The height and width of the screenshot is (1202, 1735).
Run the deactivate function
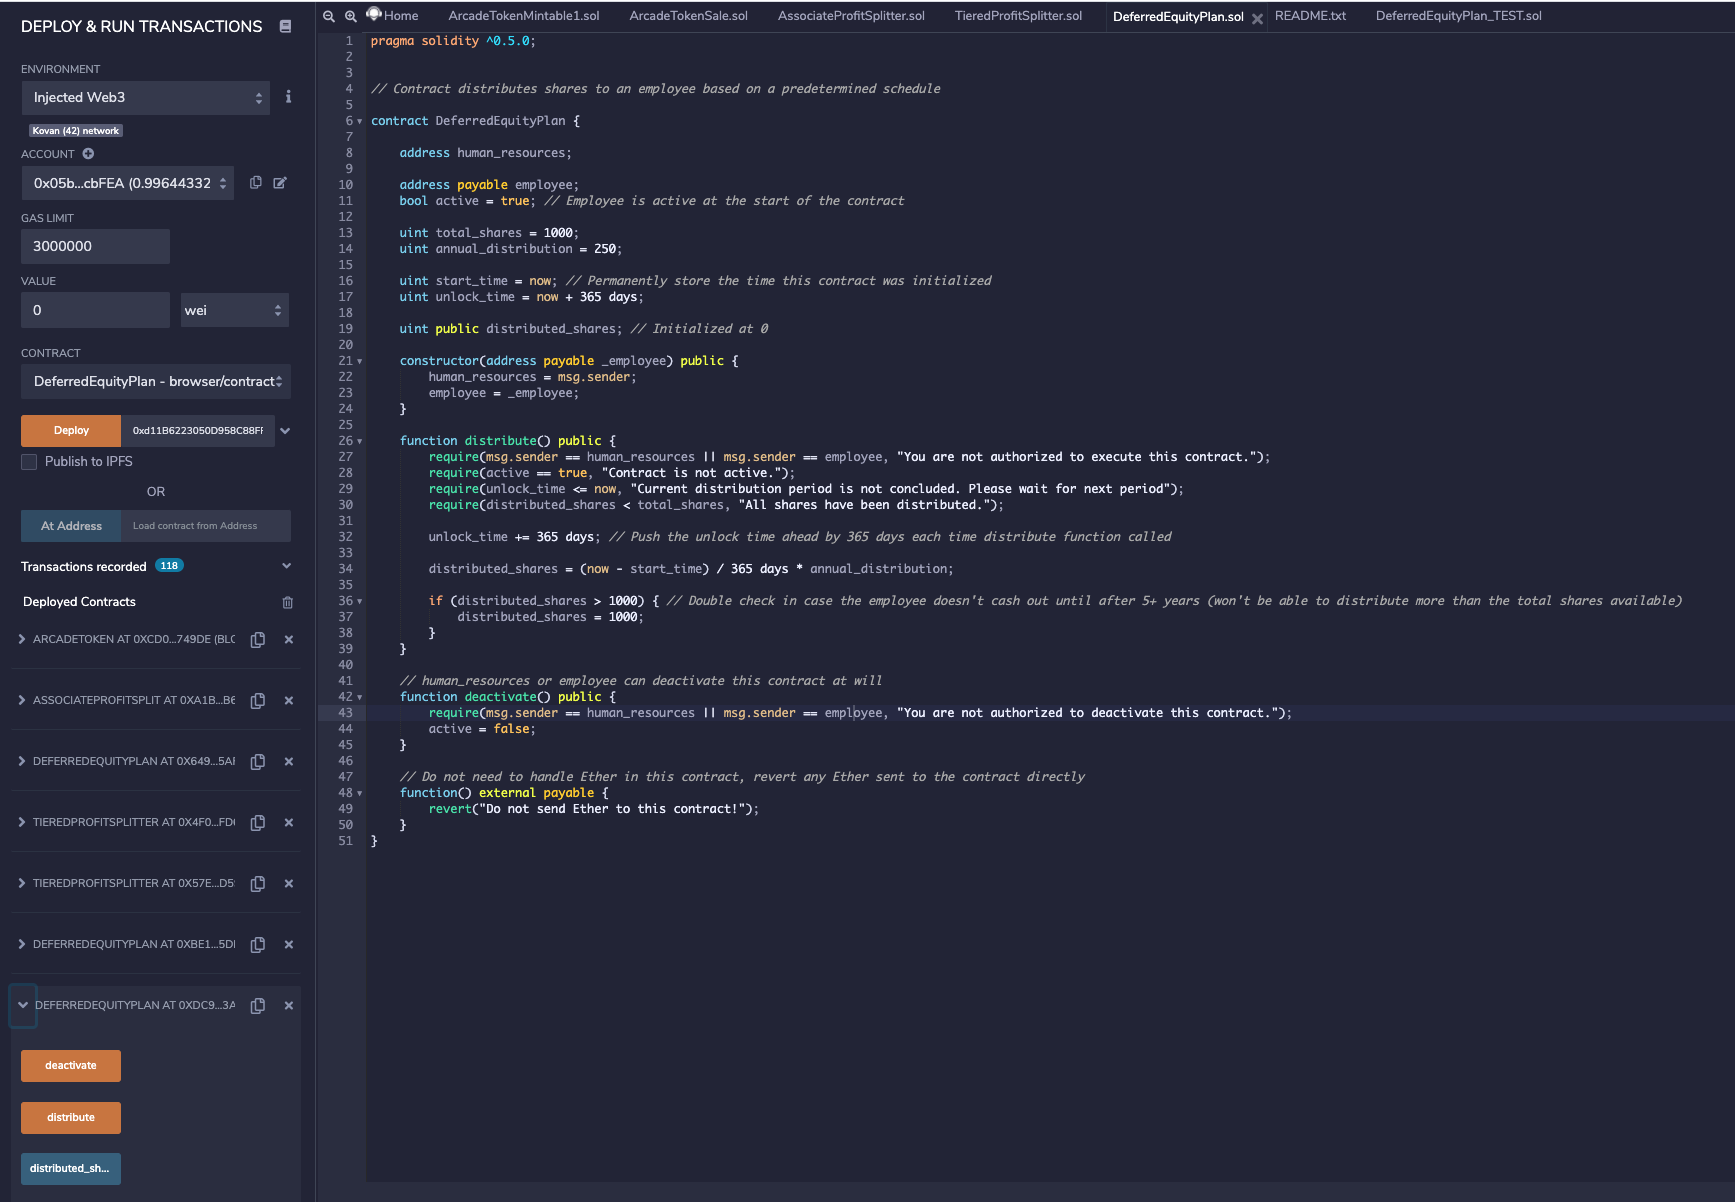[x=71, y=1066]
